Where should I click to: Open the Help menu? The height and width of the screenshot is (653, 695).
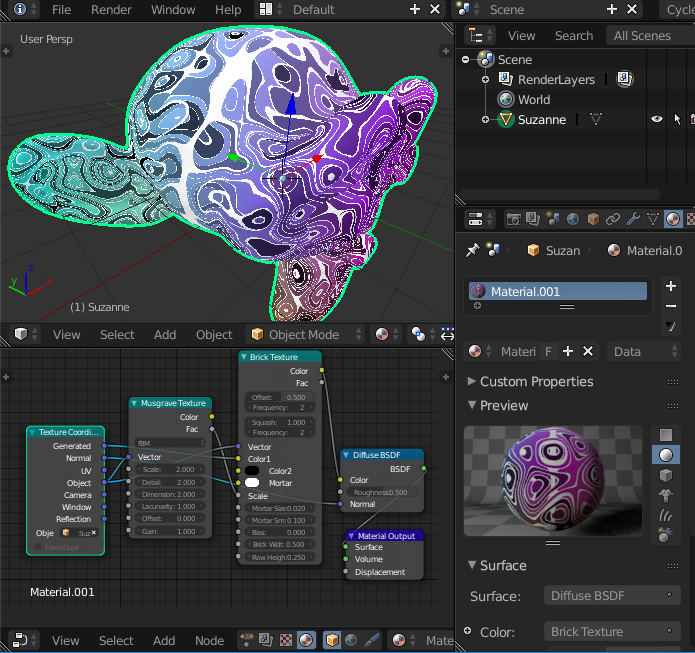tap(228, 9)
